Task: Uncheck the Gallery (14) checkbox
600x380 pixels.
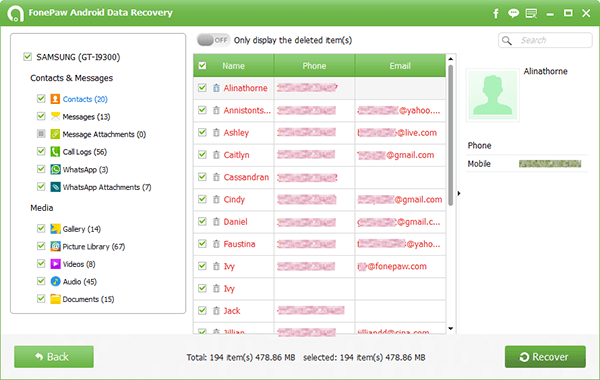Action: coord(41,228)
